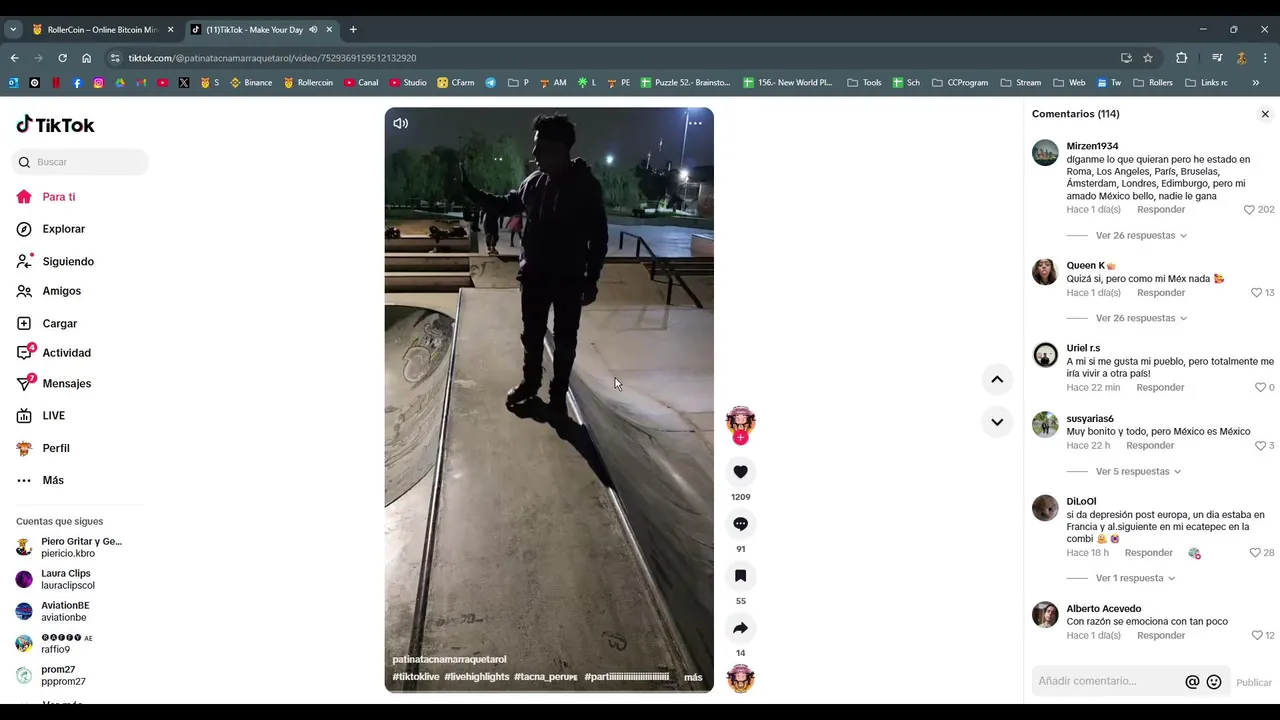The width and height of the screenshot is (1280, 720).
Task: Open comments via the speech bubble icon
Action: [x=740, y=524]
